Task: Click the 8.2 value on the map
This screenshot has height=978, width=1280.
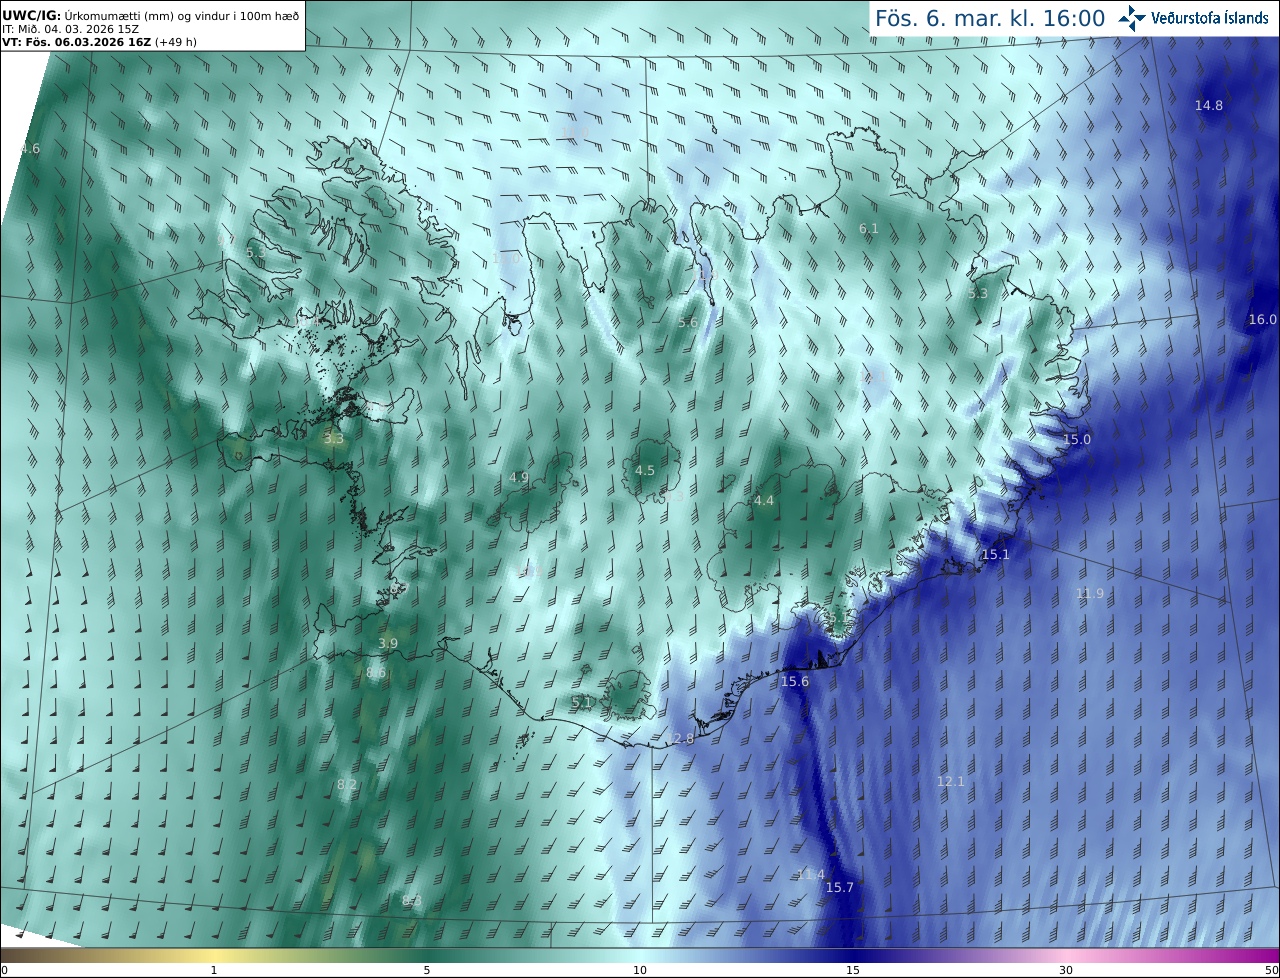Action: pyautogui.click(x=346, y=784)
